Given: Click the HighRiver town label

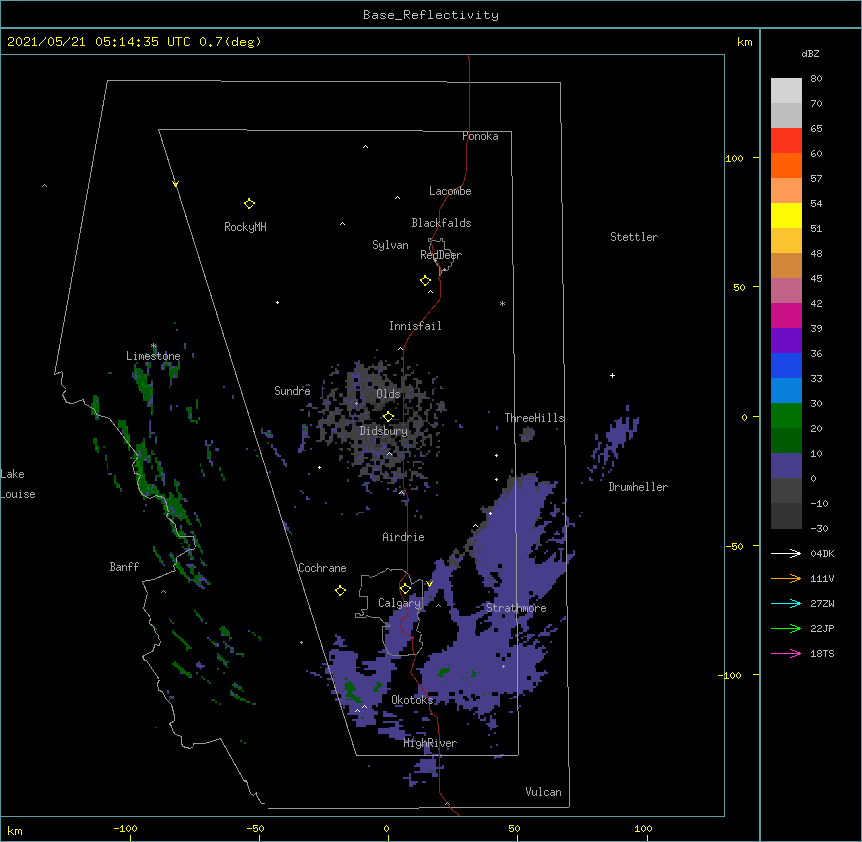Looking at the screenshot, I should point(430,743).
